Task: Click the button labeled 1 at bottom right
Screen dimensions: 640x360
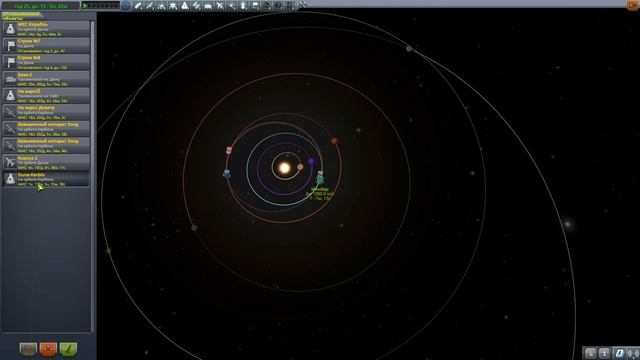Action: click(x=604, y=353)
